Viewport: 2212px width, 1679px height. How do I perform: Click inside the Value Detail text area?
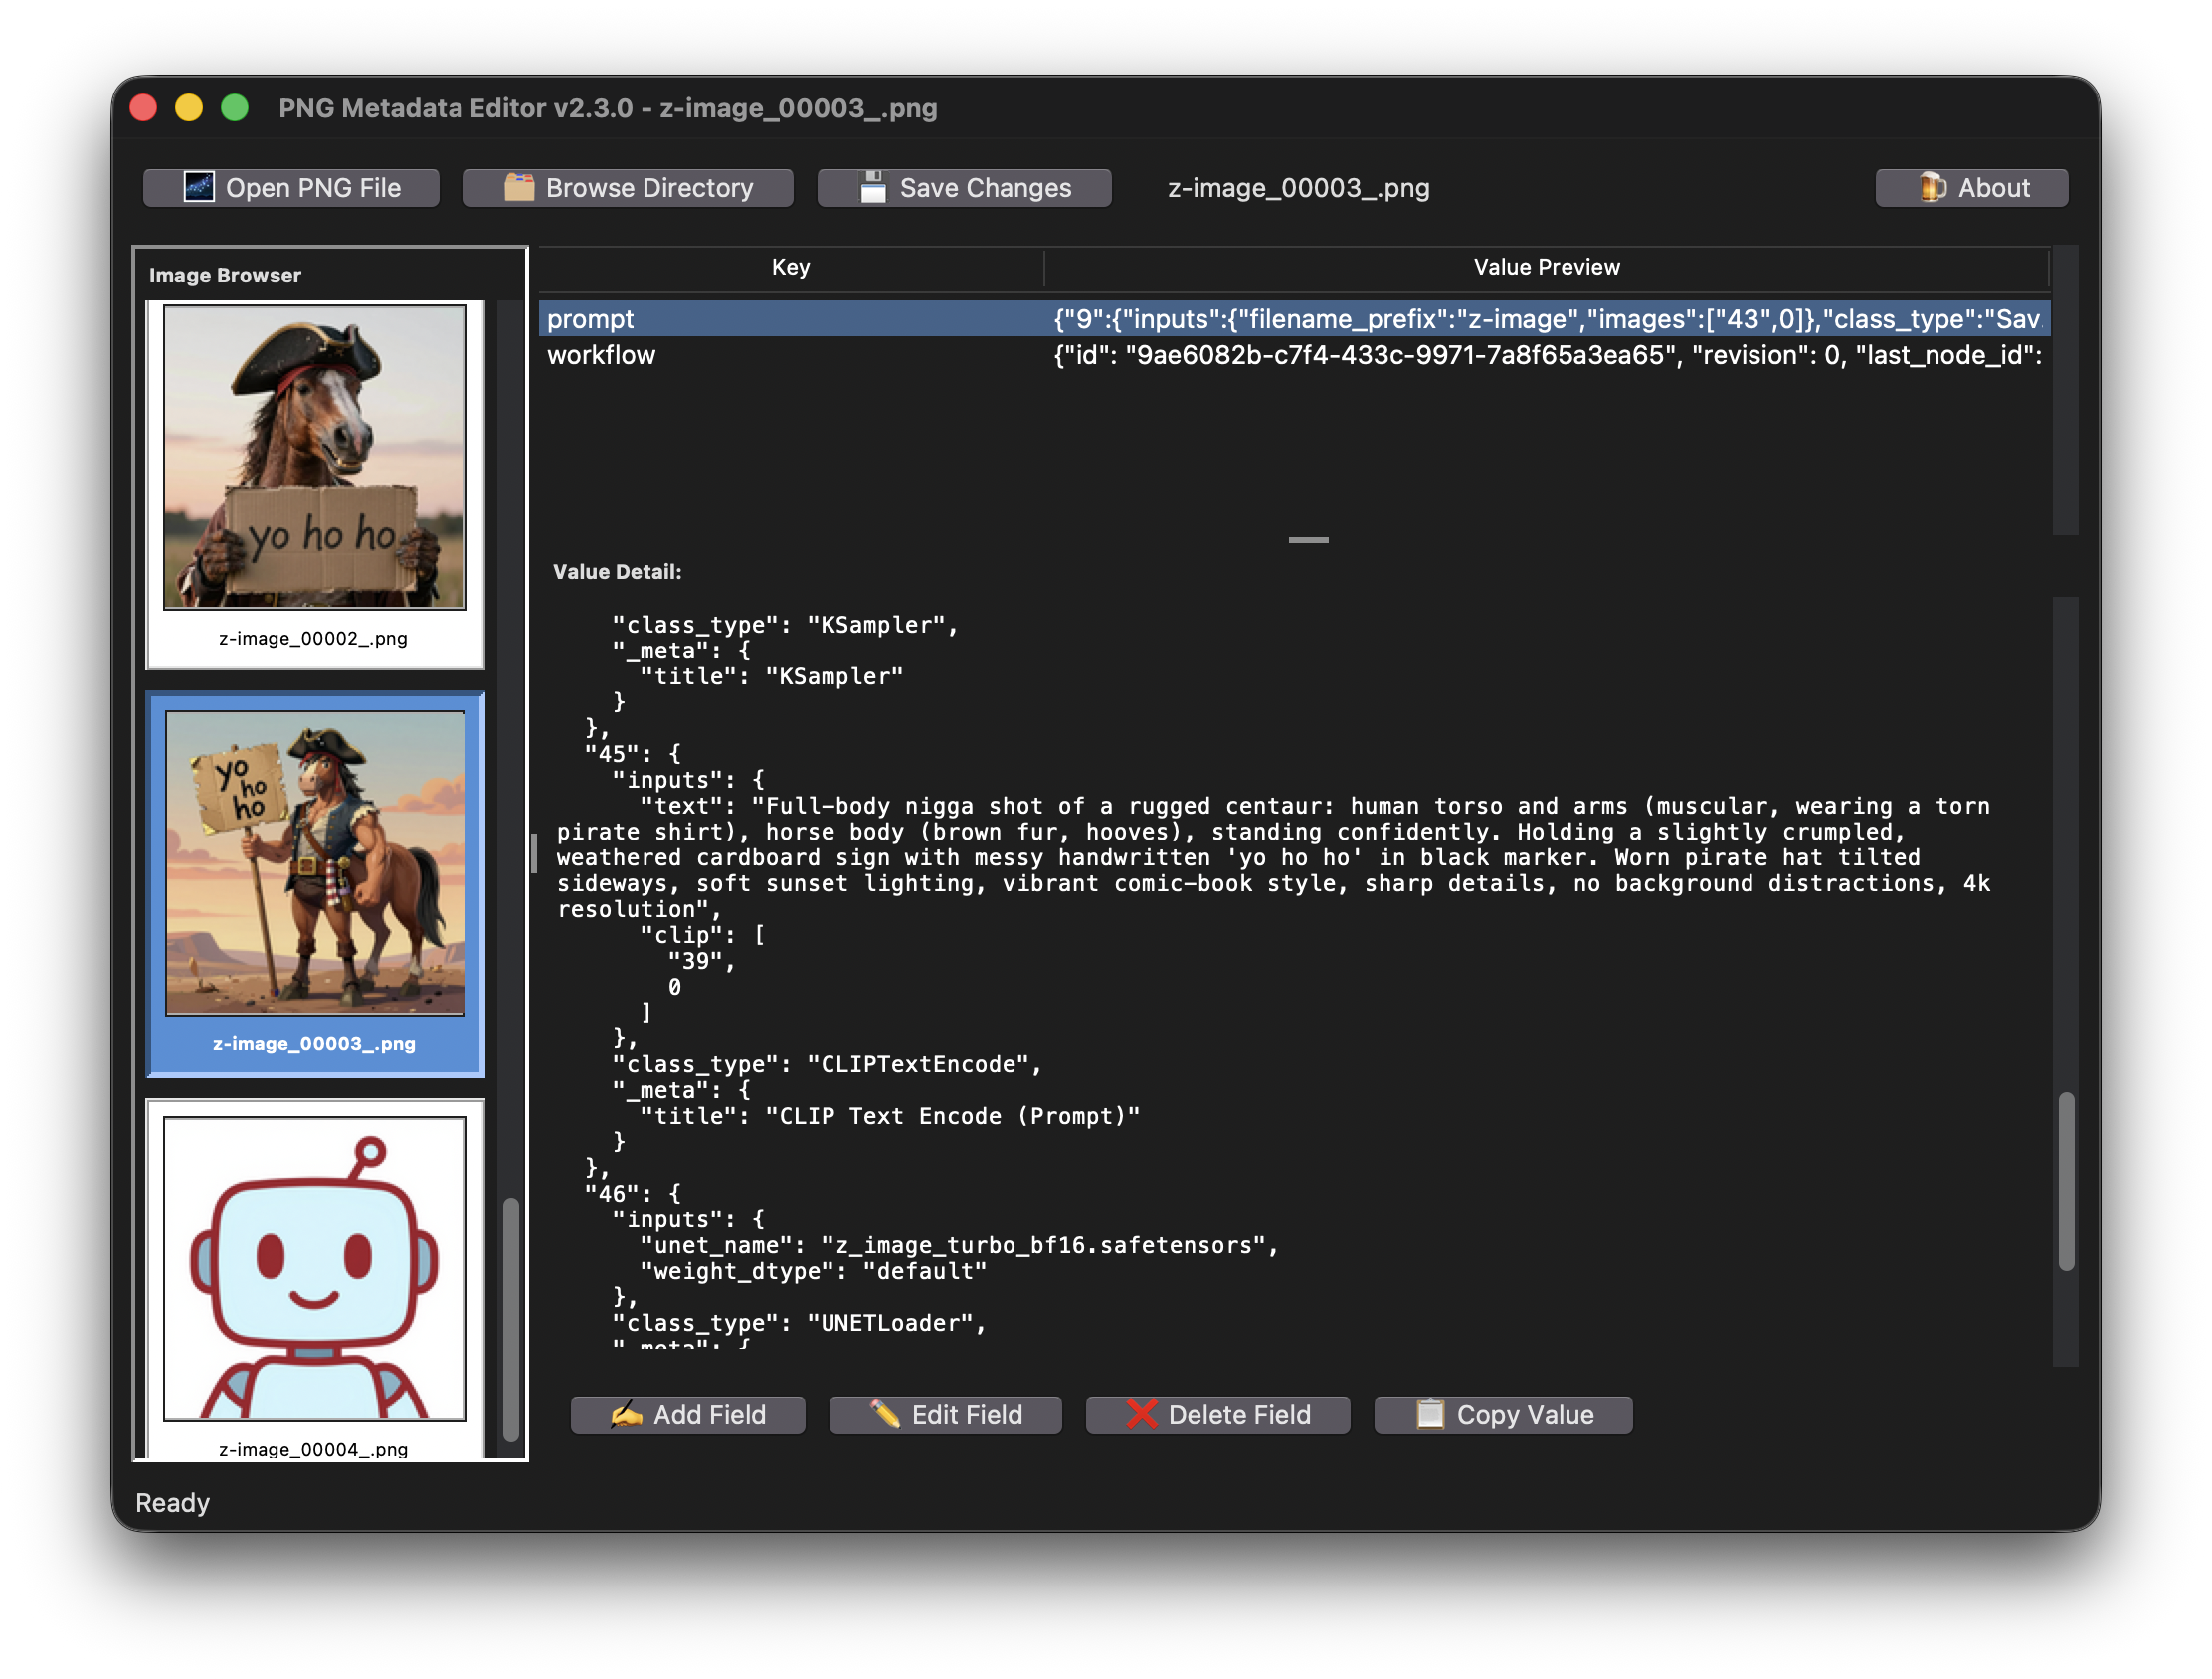point(1300,1000)
